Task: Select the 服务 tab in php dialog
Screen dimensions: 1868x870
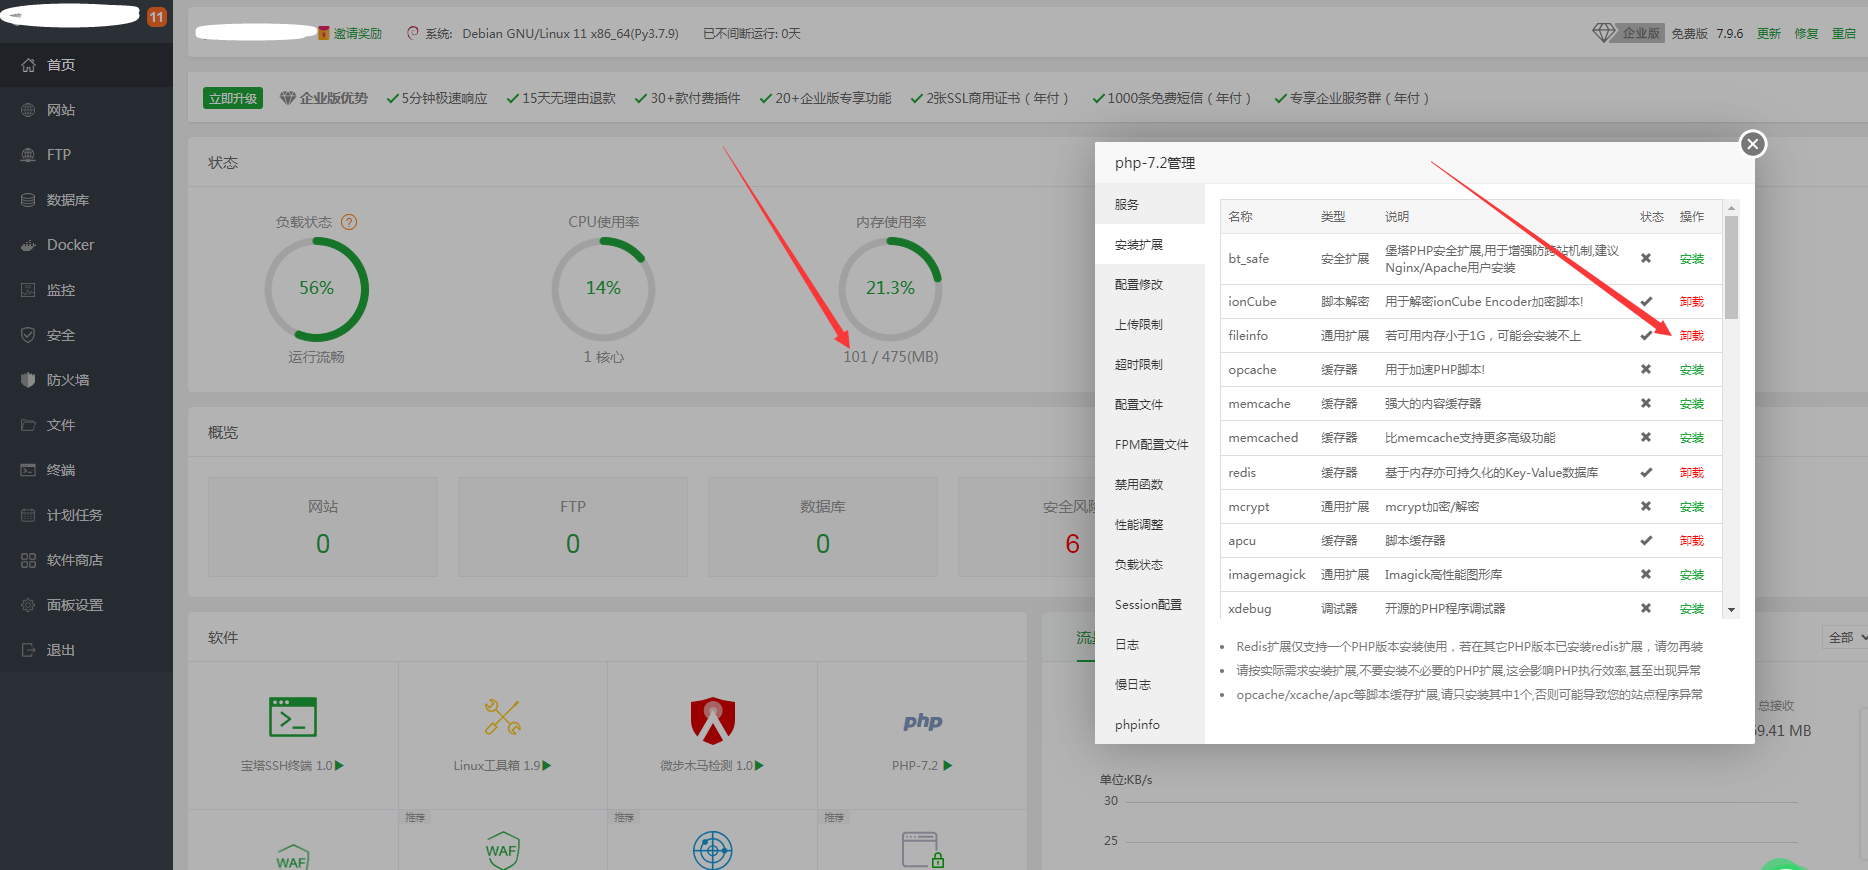Action: tap(1150, 204)
